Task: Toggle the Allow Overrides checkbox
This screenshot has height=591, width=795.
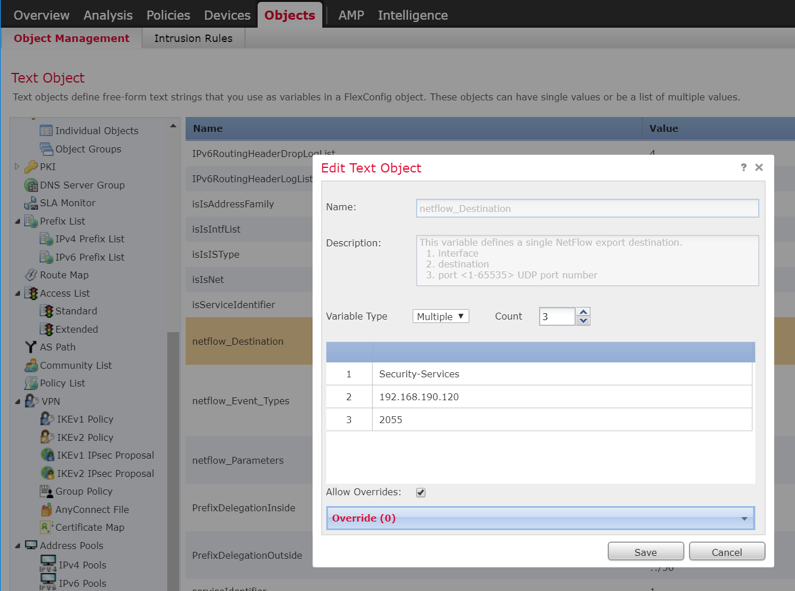Action: [x=420, y=492]
